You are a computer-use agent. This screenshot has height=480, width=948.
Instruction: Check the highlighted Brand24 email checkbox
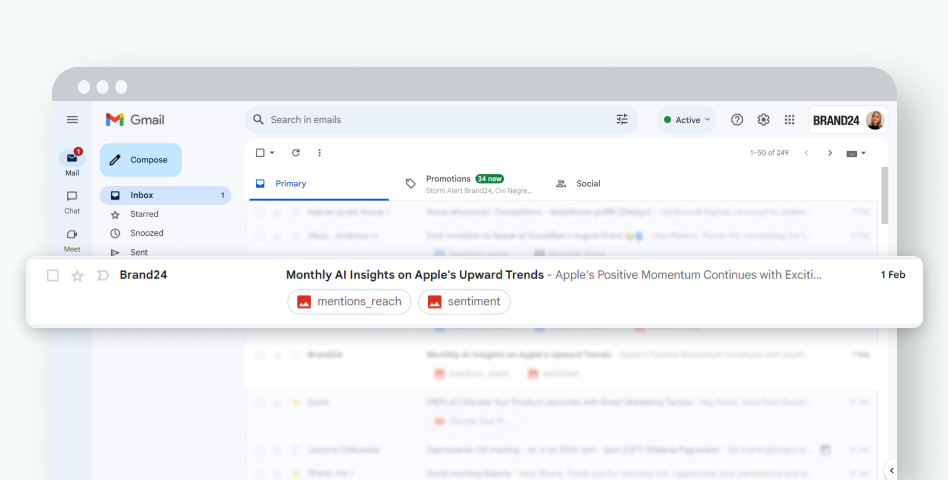click(53, 276)
